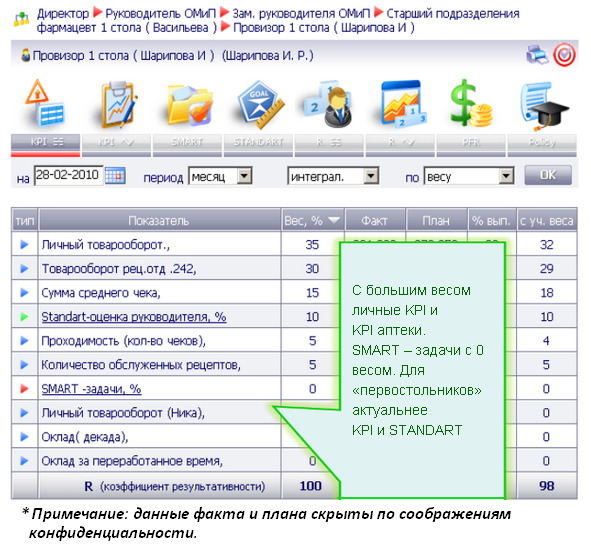Open the Standart-оценка руководителя link

pos(134,317)
